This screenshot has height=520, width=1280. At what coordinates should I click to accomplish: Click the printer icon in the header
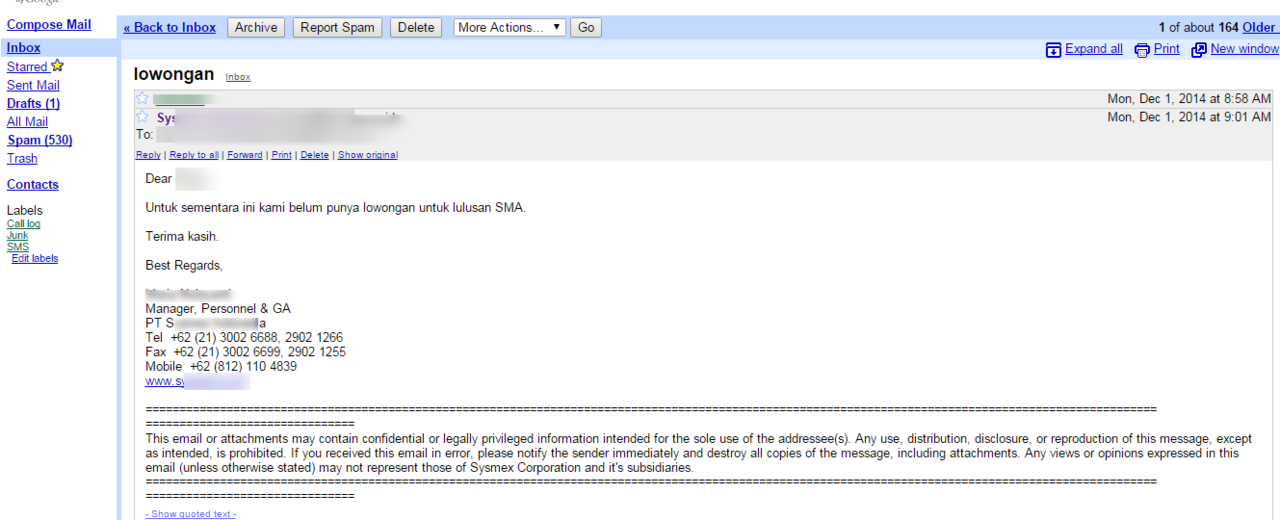pyautogui.click(x=1141, y=50)
